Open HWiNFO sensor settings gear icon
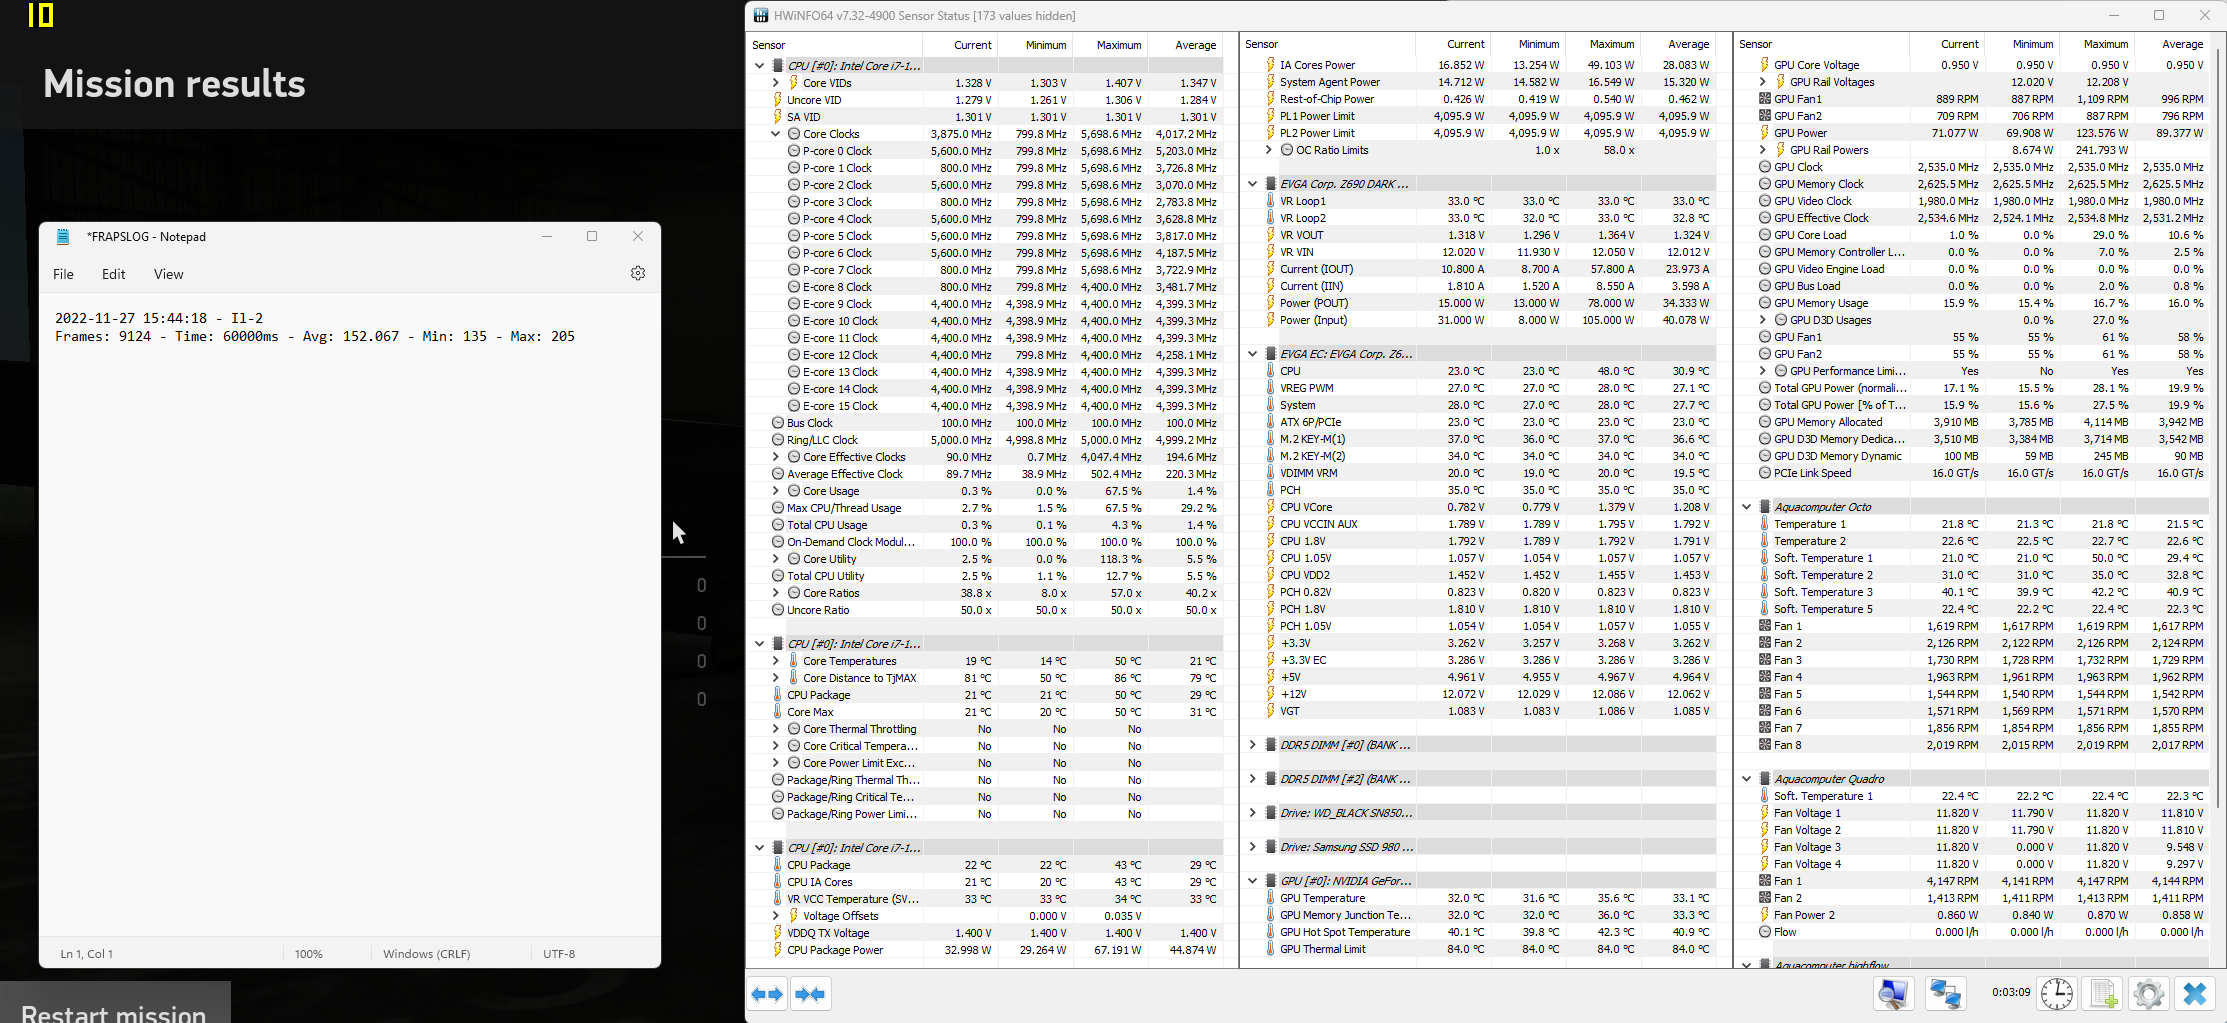Screen dimensions: 2227x1023 coord(2149,994)
